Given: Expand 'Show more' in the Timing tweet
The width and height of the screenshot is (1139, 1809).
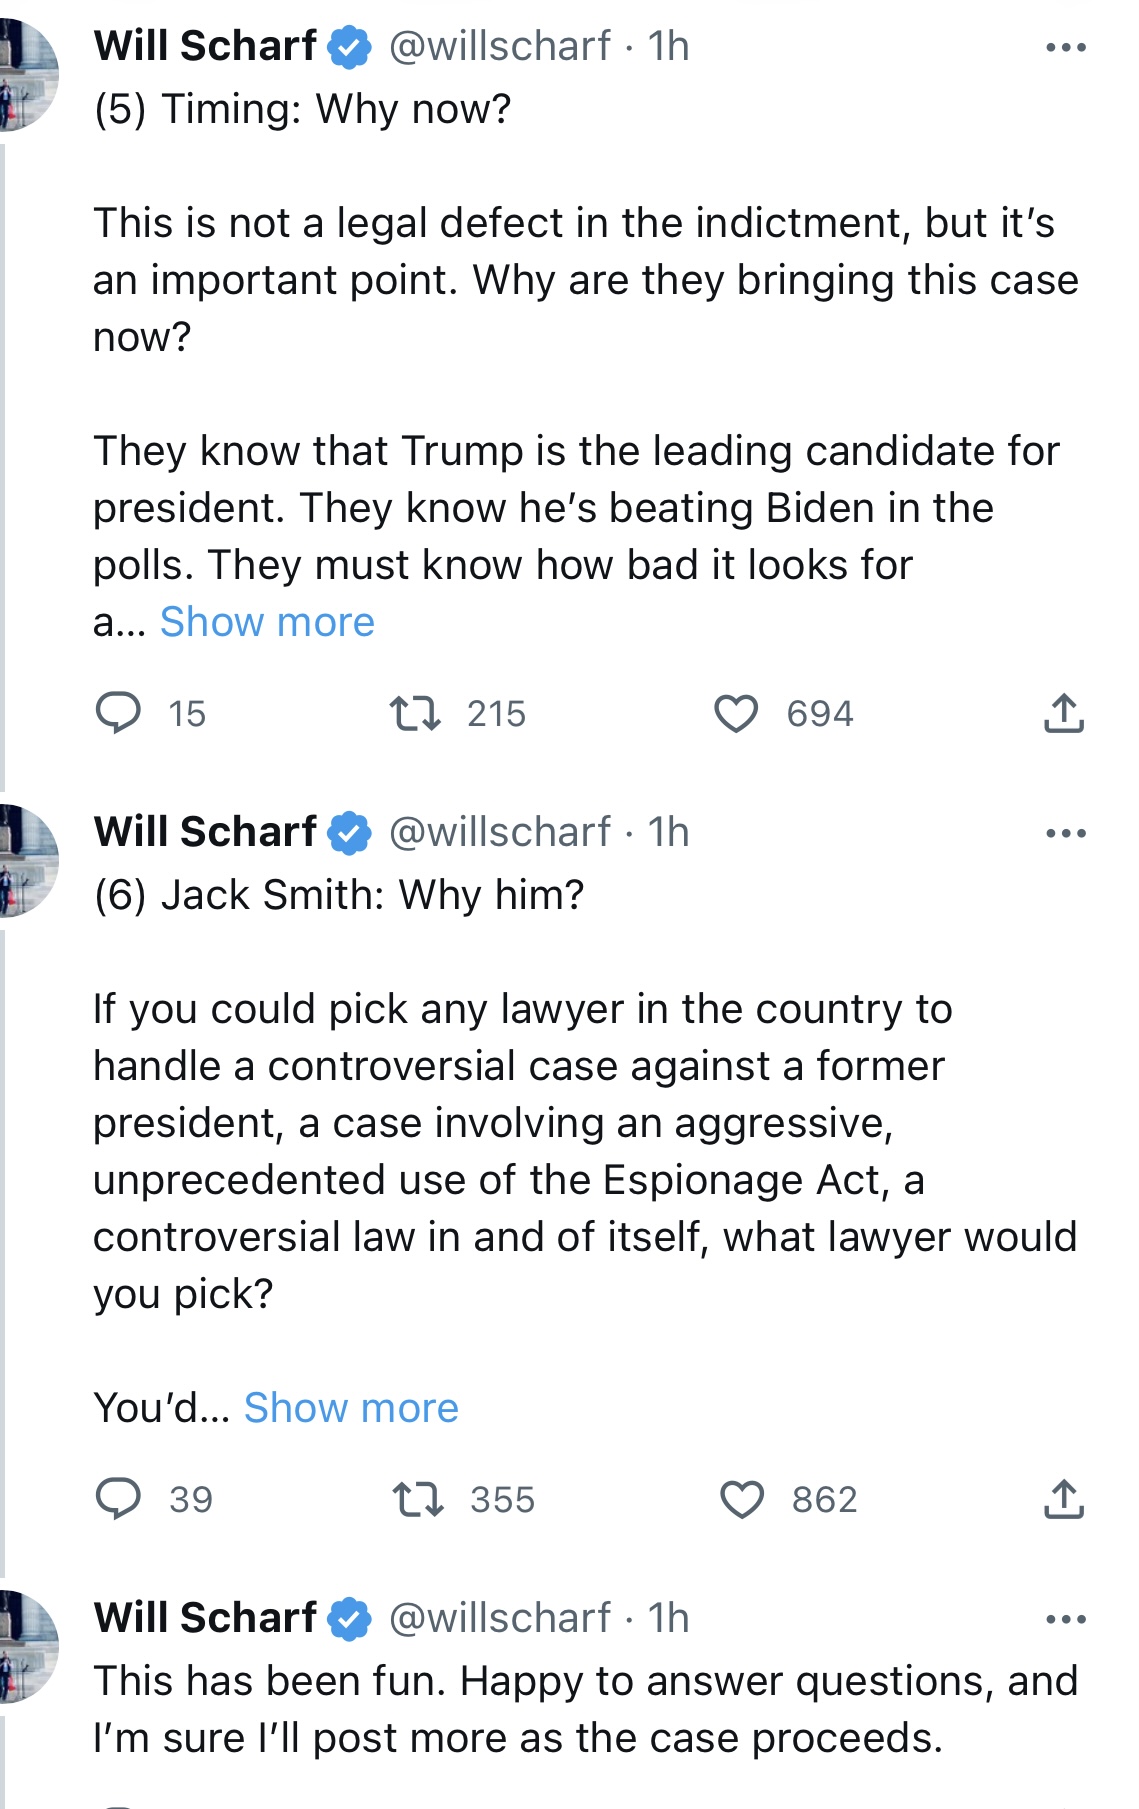Looking at the screenshot, I should pyautogui.click(x=267, y=622).
